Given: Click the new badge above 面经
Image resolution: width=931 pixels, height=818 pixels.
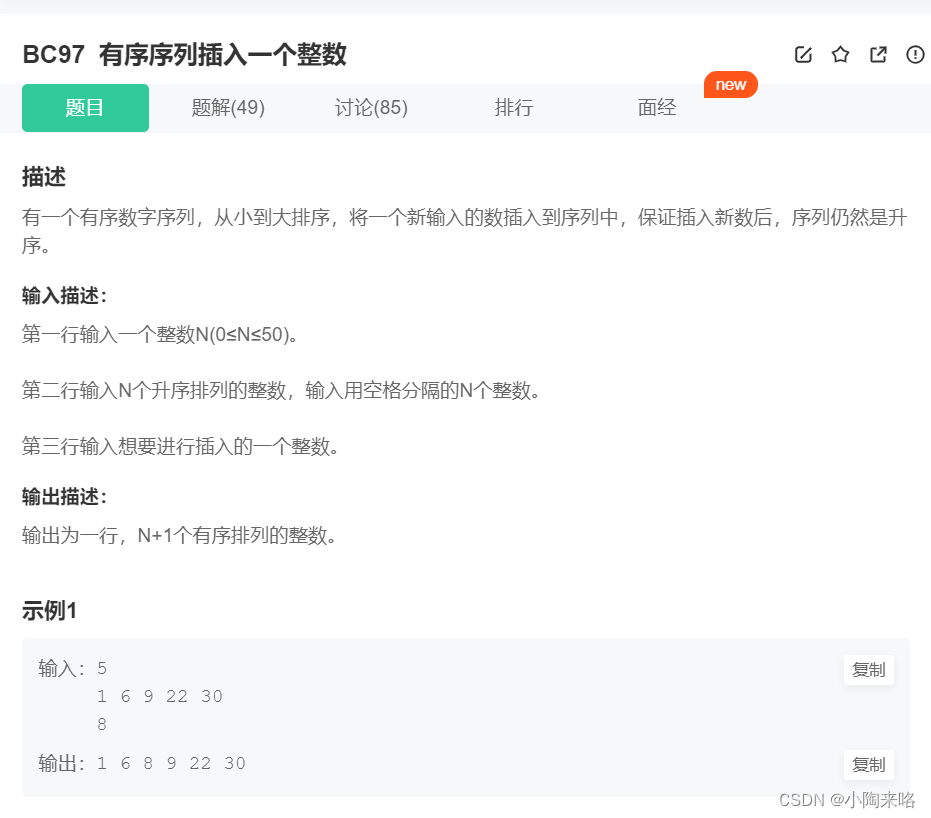Looking at the screenshot, I should click(x=730, y=84).
